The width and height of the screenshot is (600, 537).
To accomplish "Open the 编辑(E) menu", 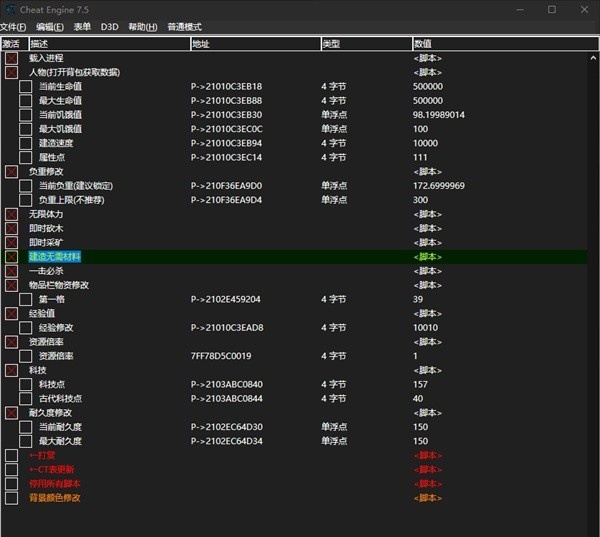I will (x=50, y=27).
